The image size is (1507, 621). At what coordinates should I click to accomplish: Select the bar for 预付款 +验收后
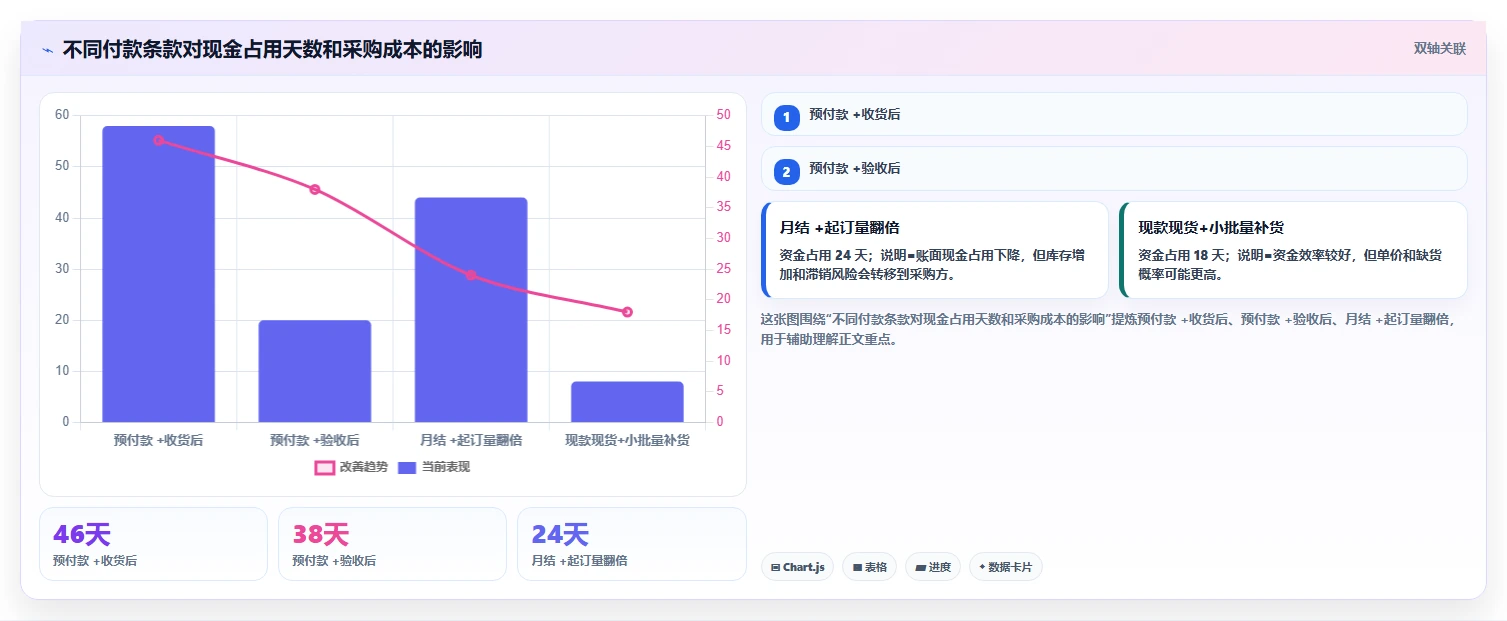(315, 371)
